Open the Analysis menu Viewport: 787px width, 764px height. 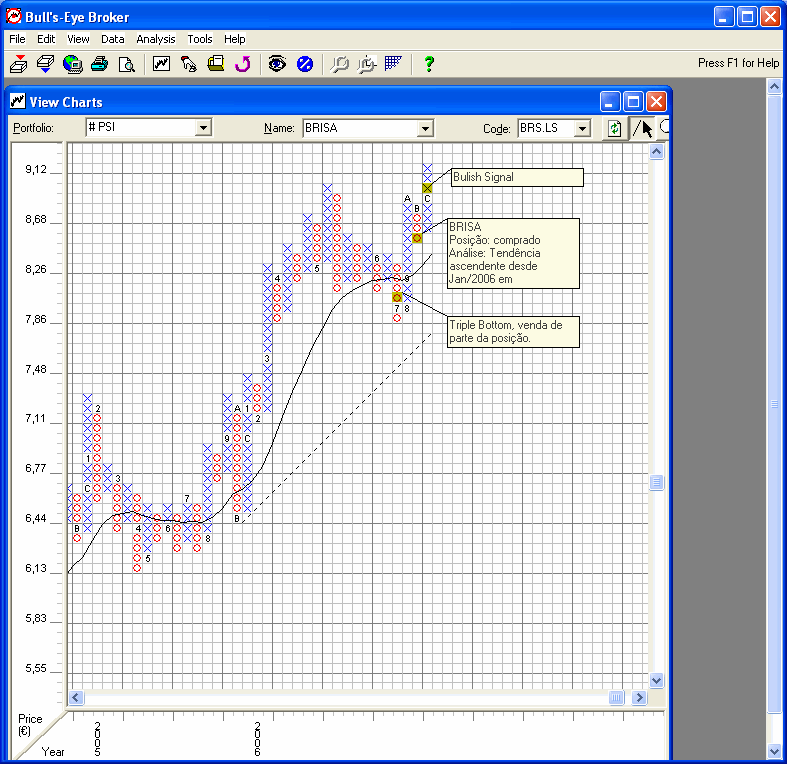(155, 39)
